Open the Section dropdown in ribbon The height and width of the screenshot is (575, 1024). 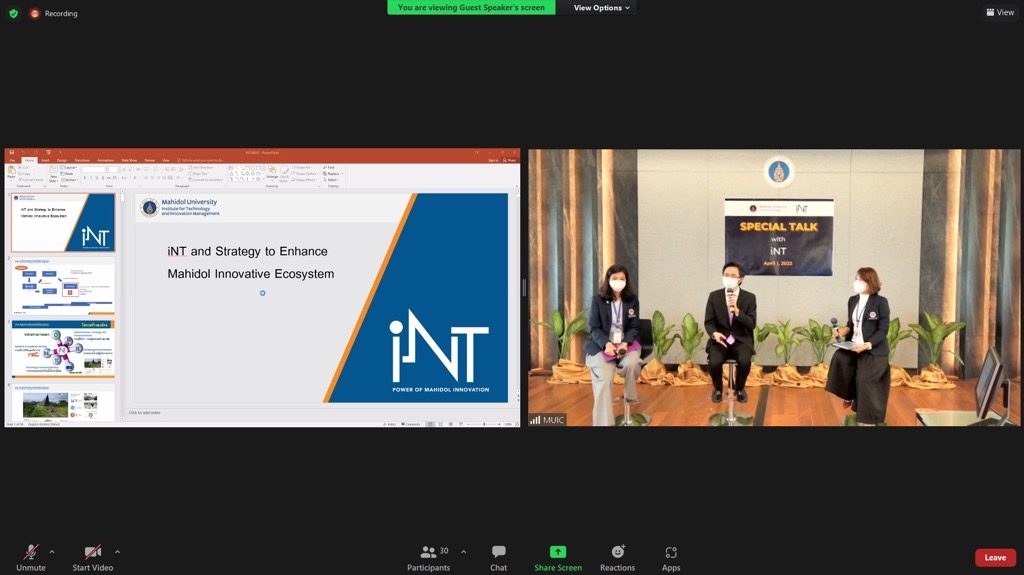[x=69, y=180]
